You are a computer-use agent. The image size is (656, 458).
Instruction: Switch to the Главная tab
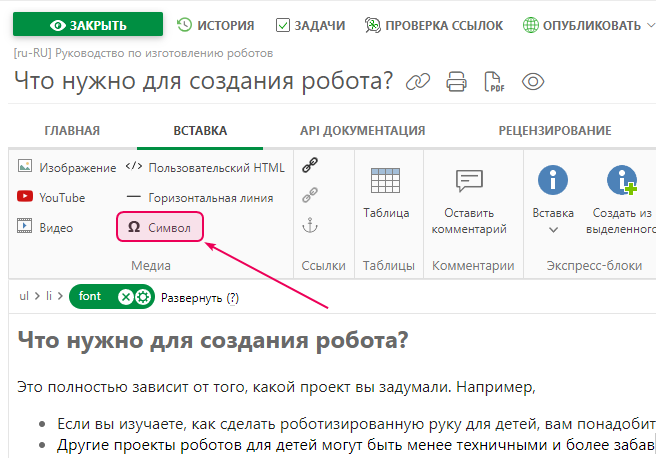click(72, 130)
